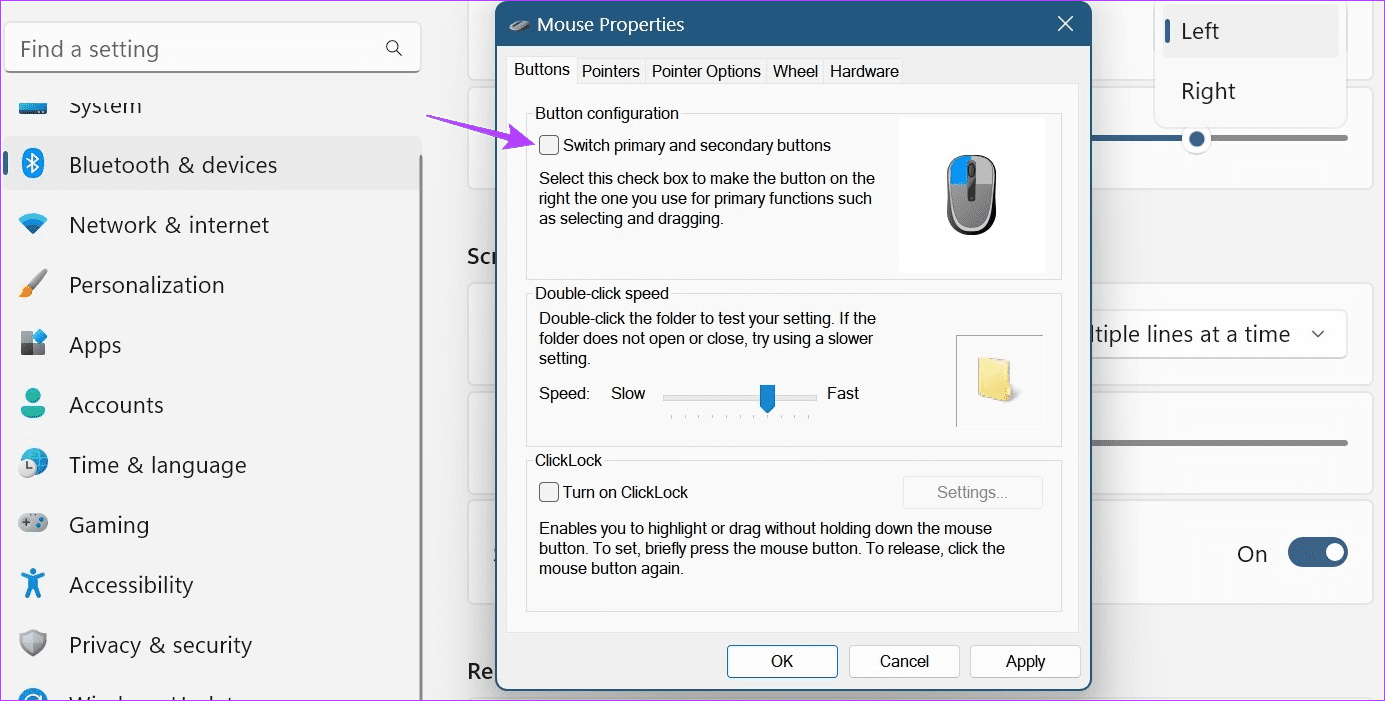Image resolution: width=1385 pixels, height=701 pixels.
Task: Click the Privacy & security shield icon
Action: [x=33, y=644]
